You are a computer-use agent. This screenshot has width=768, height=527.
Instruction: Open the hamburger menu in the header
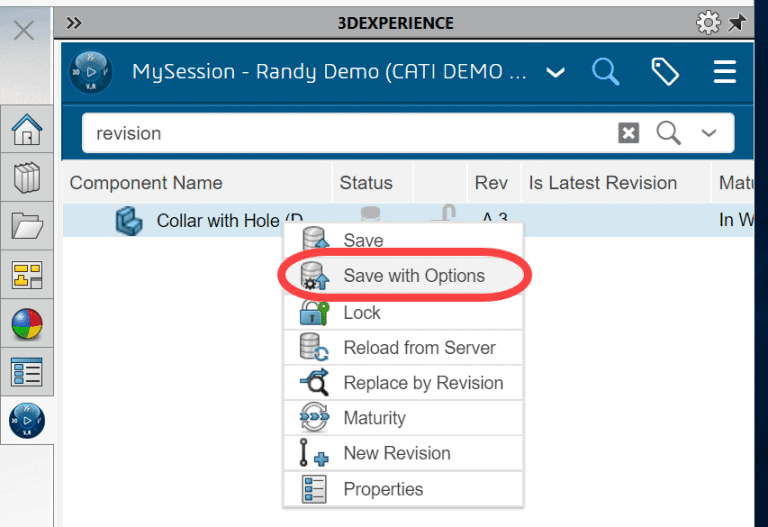pyautogui.click(x=724, y=72)
